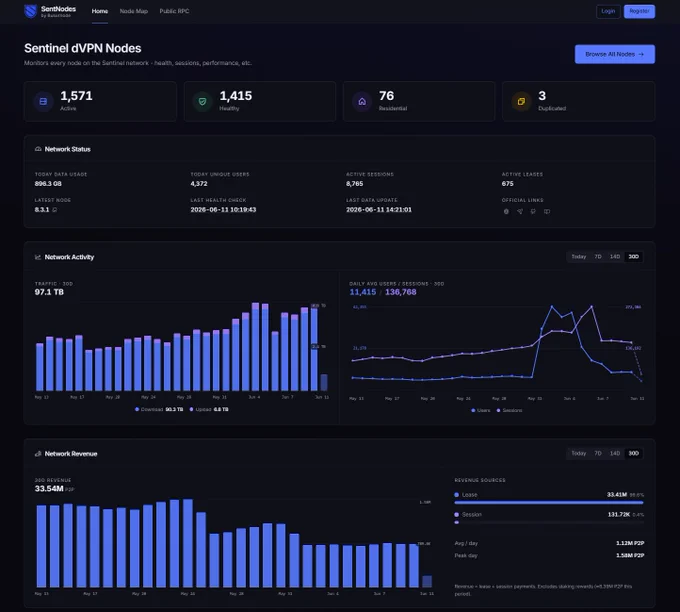Click the small icon beside version 8.3.1
This screenshot has height=612, width=680.
[x=55, y=210]
